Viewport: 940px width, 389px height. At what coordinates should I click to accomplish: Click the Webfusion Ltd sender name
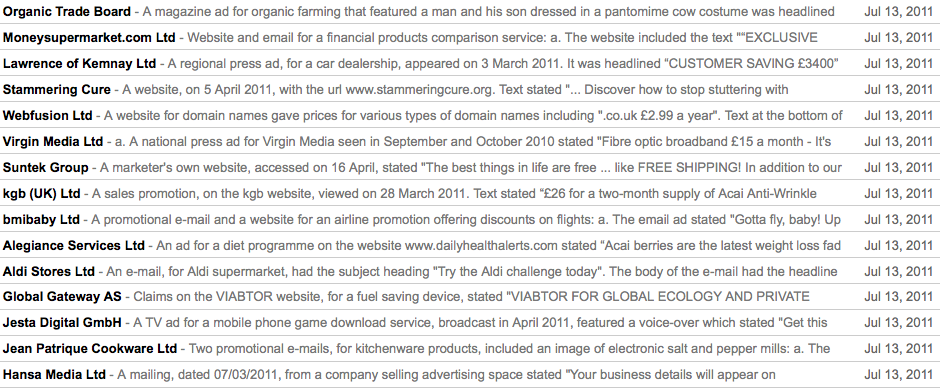coord(48,115)
